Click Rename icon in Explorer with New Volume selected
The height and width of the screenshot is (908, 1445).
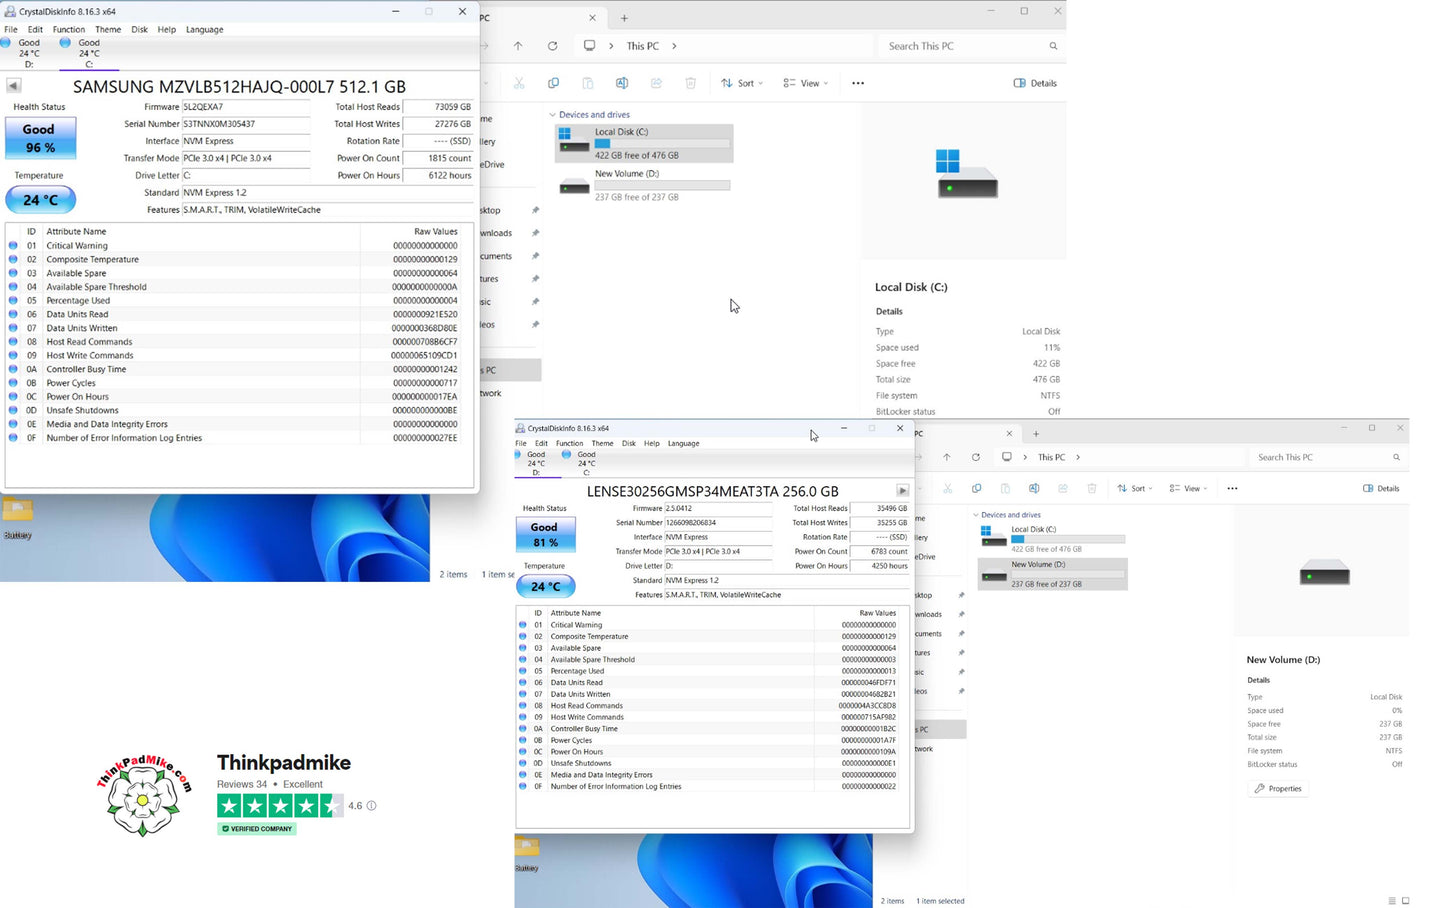[1034, 488]
